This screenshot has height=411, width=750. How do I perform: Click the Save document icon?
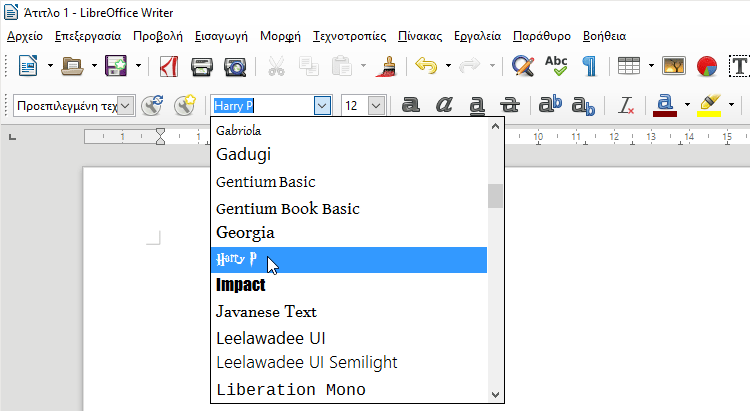[116, 66]
